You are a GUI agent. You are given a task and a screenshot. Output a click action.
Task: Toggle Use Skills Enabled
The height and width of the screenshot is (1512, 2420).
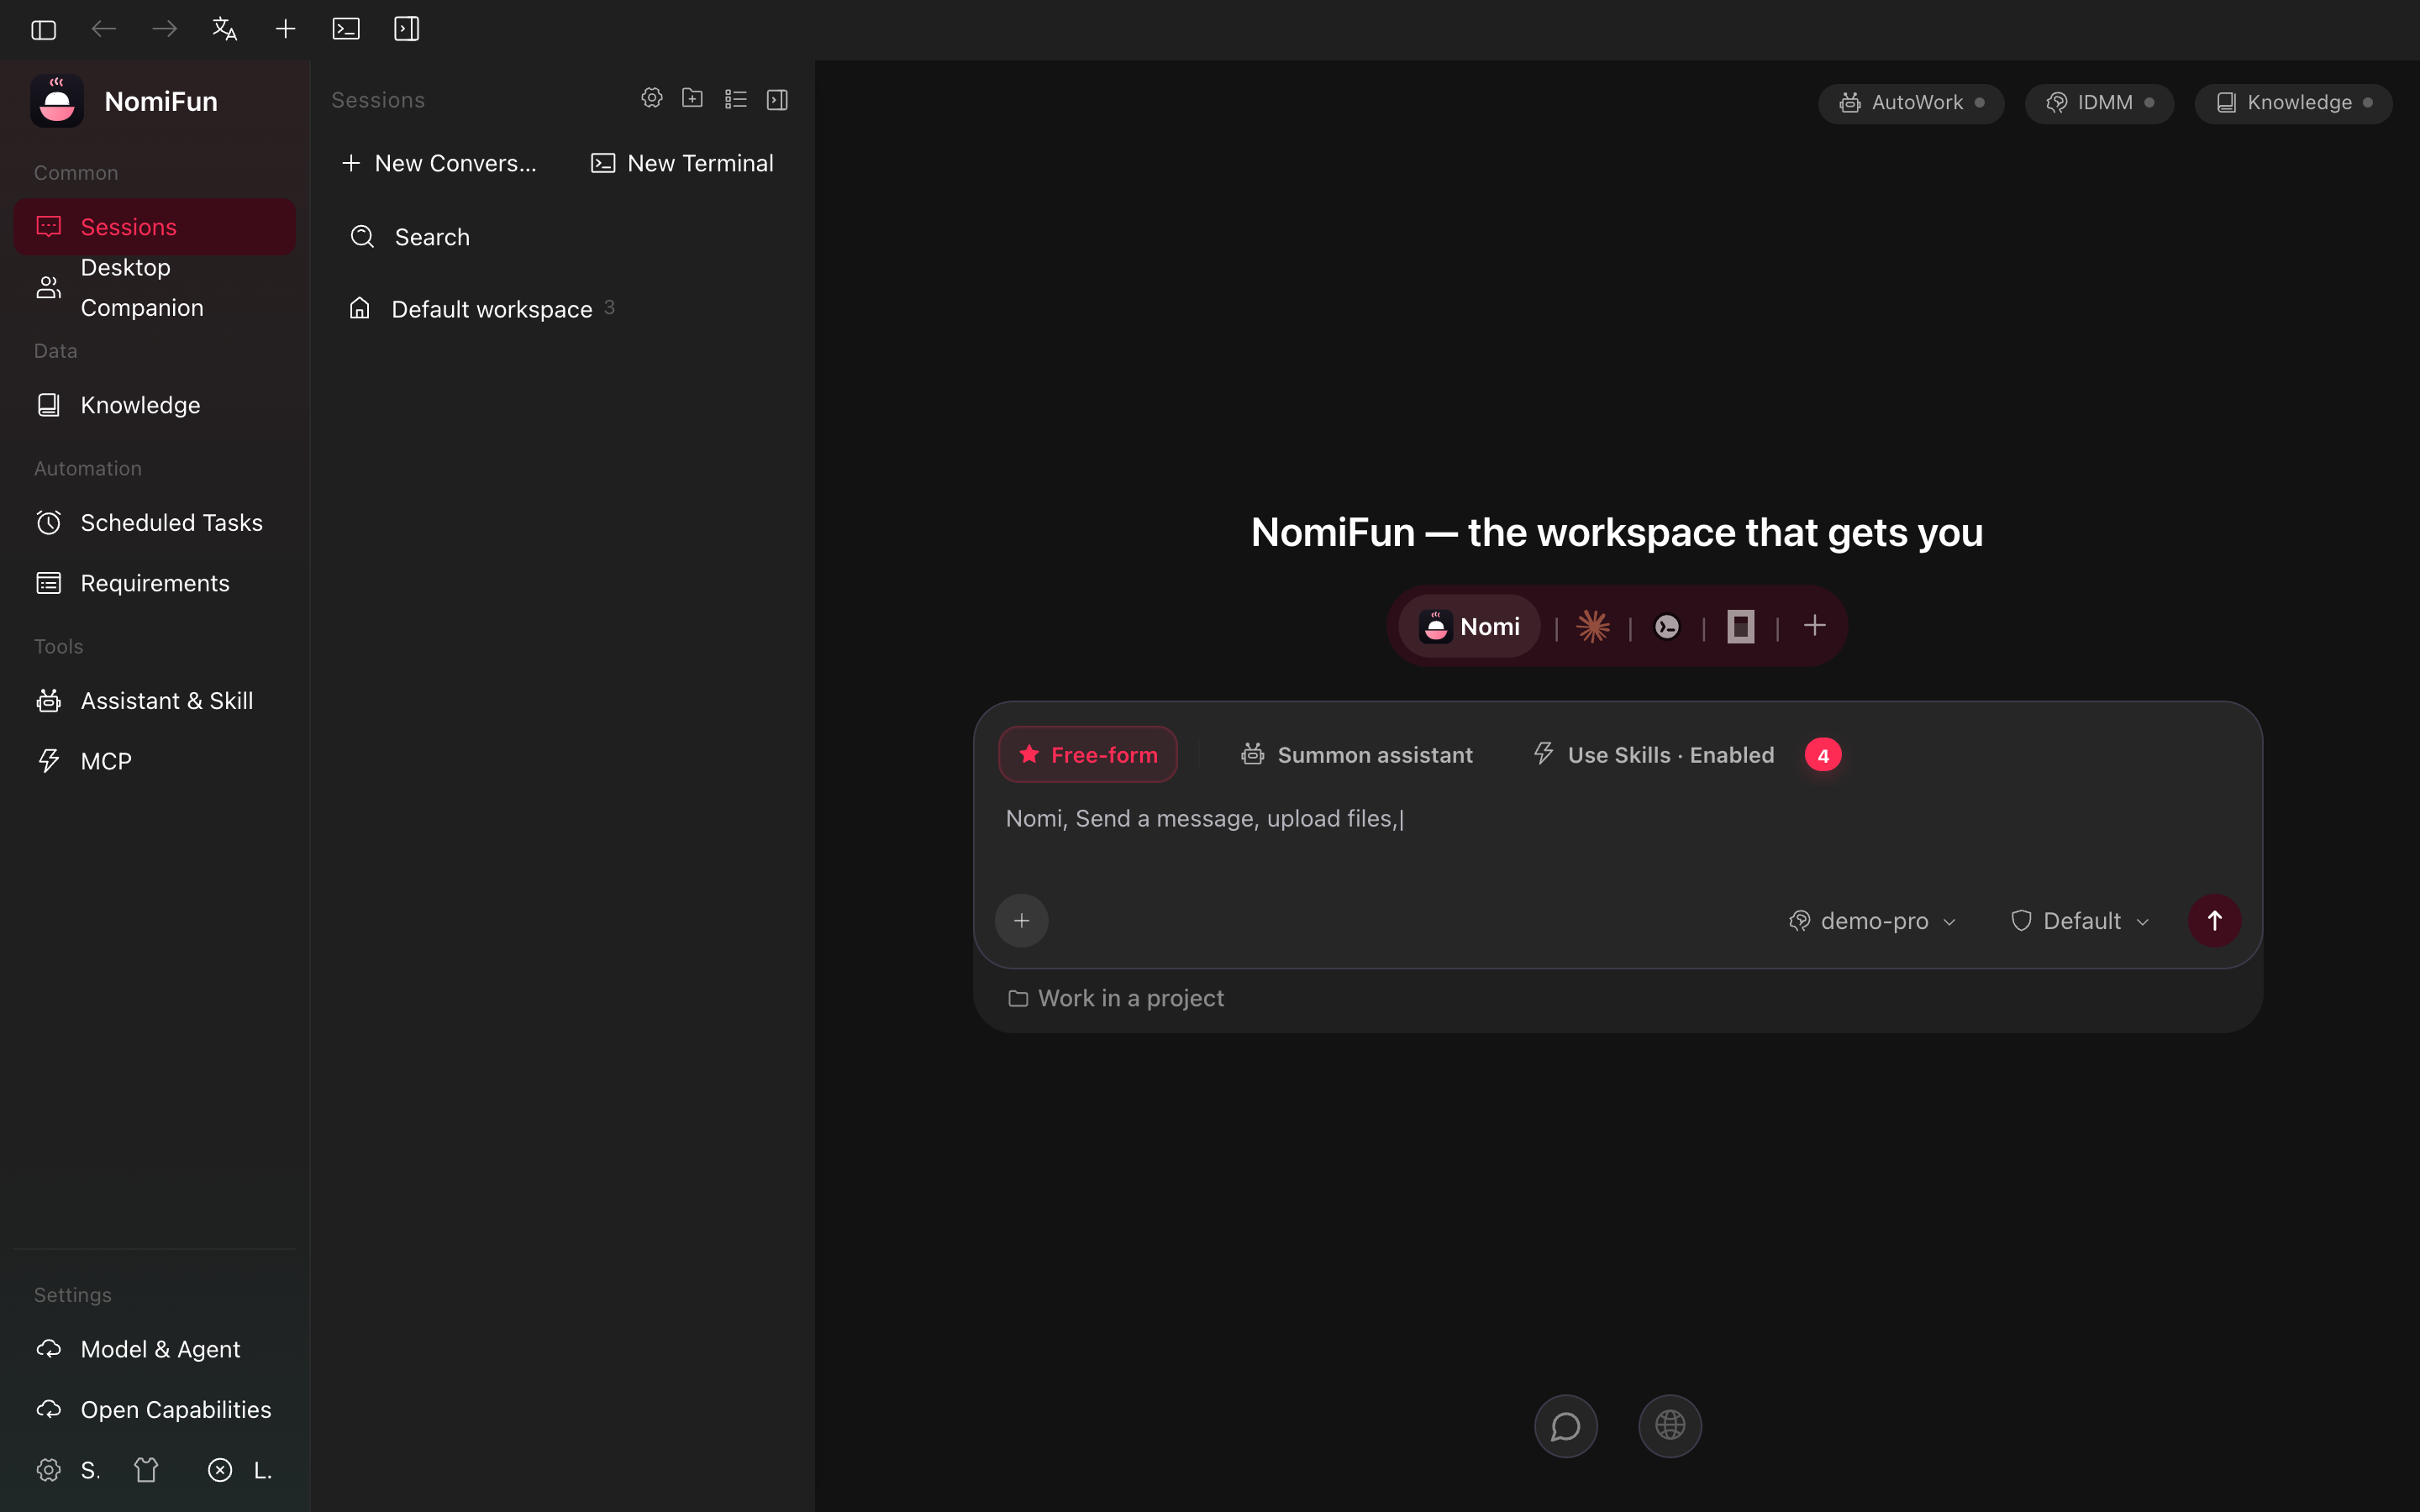(x=1654, y=755)
